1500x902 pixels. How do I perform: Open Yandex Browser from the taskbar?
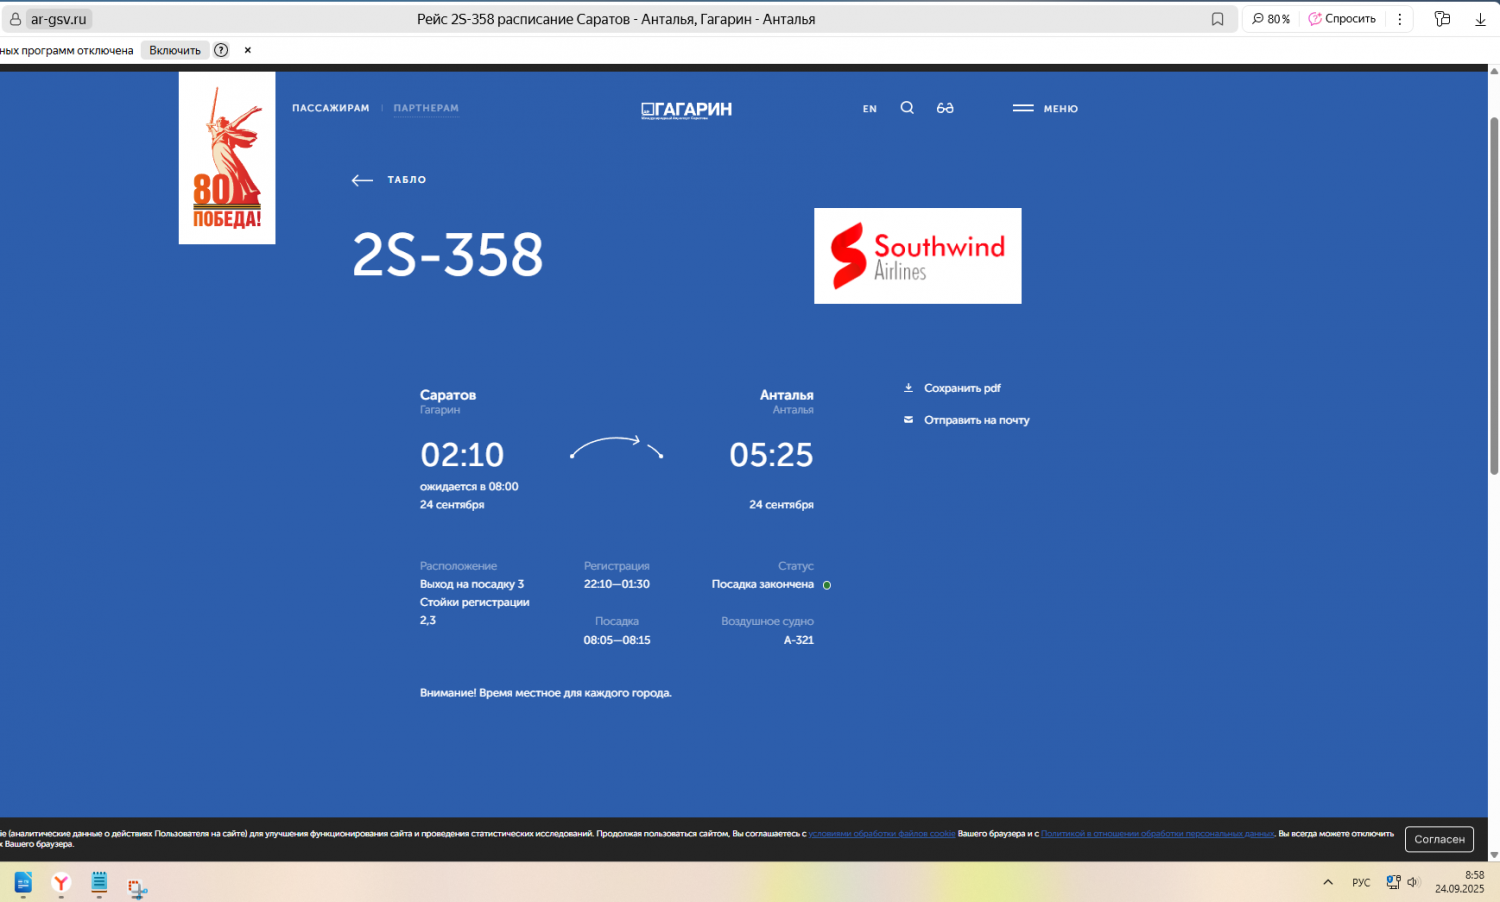[x=61, y=883]
